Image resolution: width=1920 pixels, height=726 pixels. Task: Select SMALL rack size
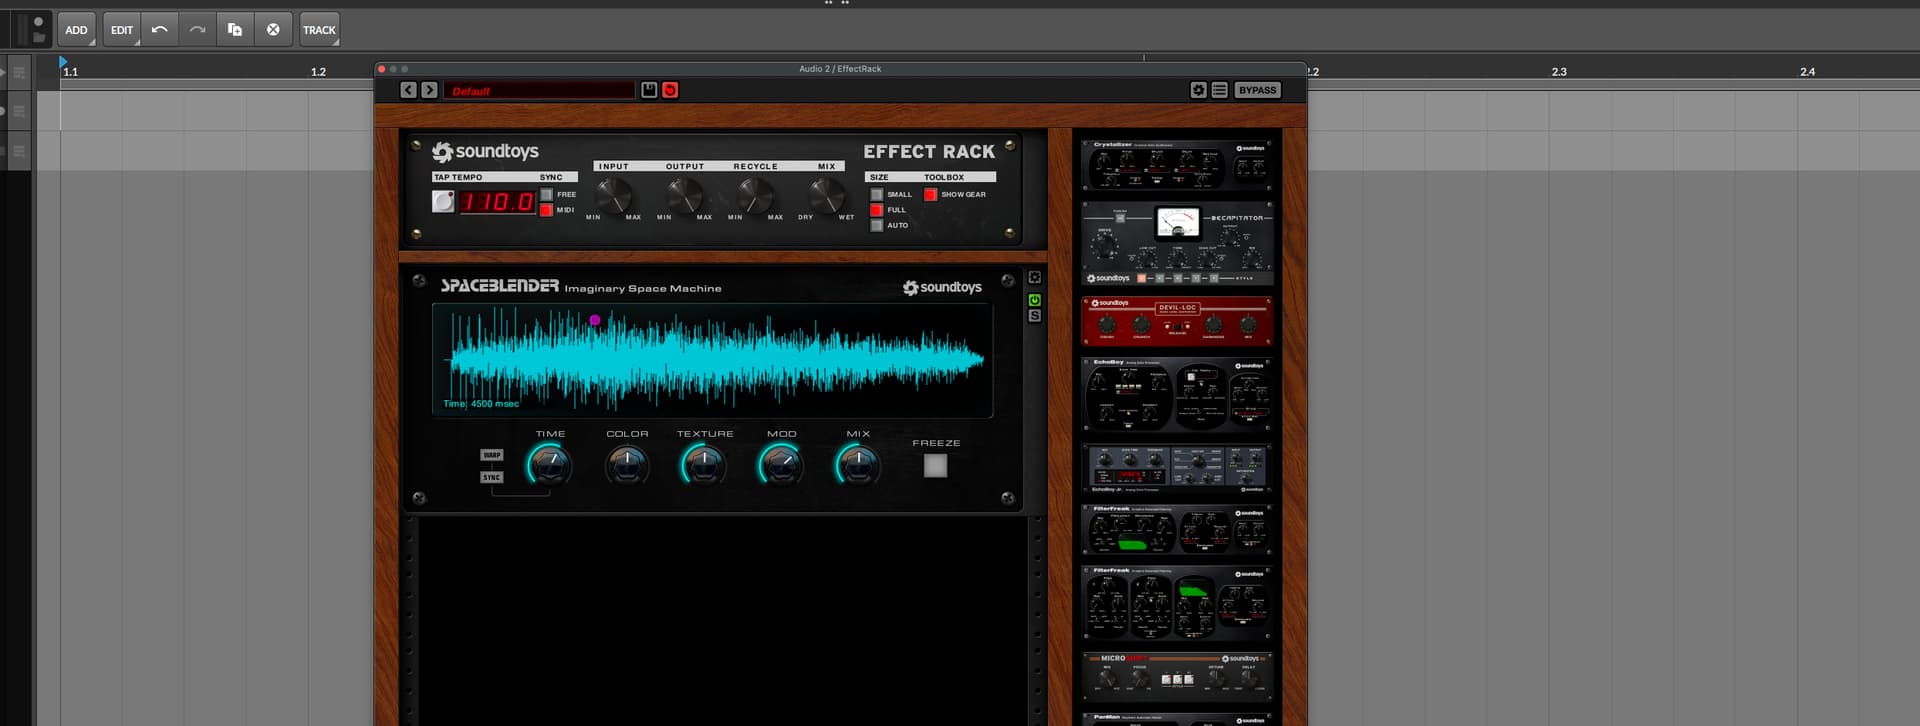pyautogui.click(x=877, y=195)
